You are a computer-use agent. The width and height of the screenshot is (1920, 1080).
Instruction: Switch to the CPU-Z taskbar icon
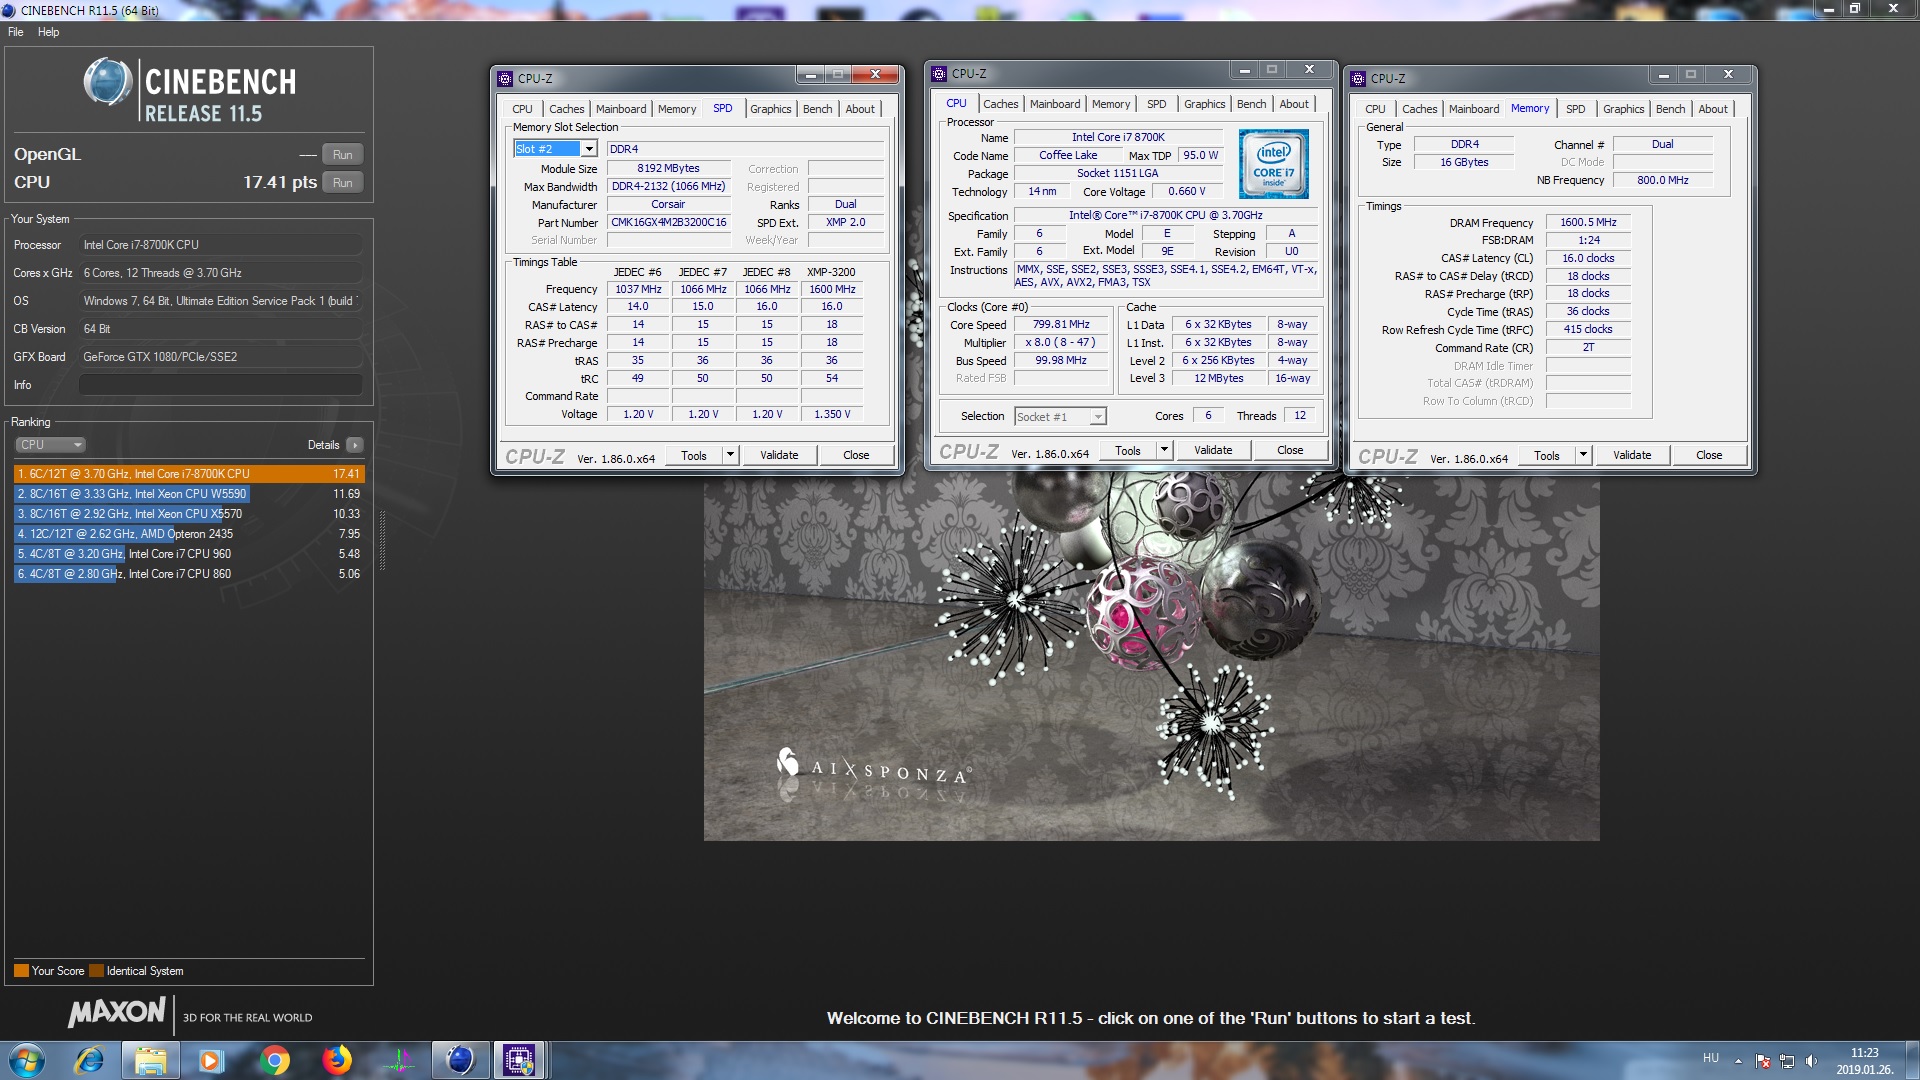point(519,1060)
